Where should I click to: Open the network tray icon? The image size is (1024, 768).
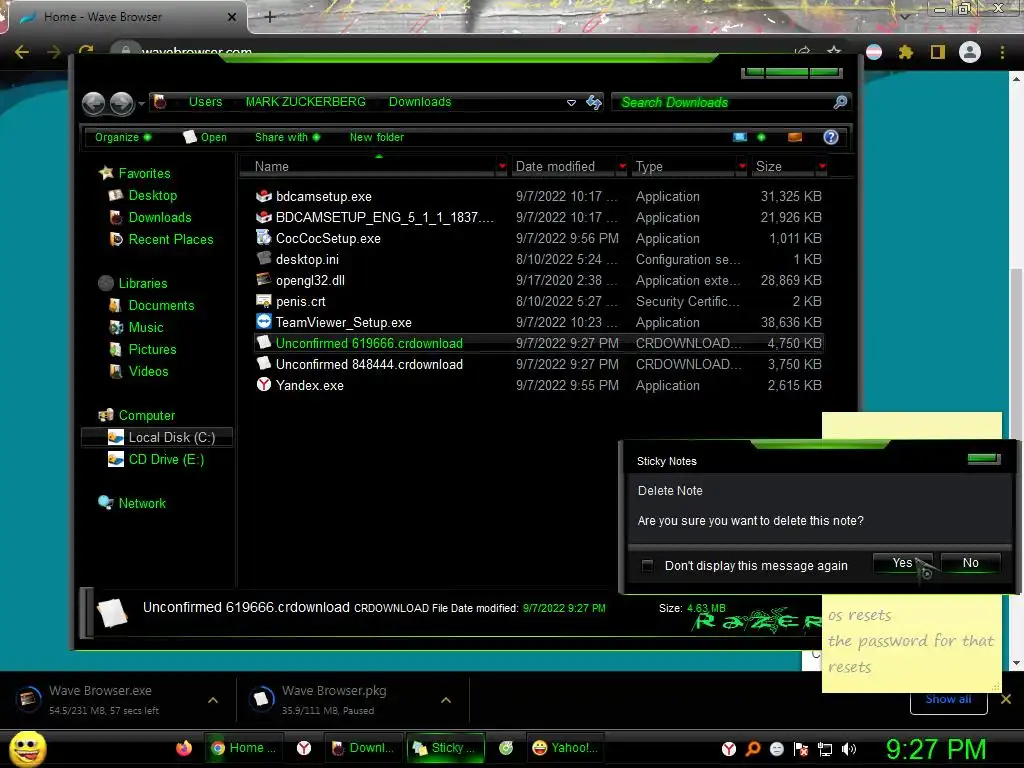point(825,749)
